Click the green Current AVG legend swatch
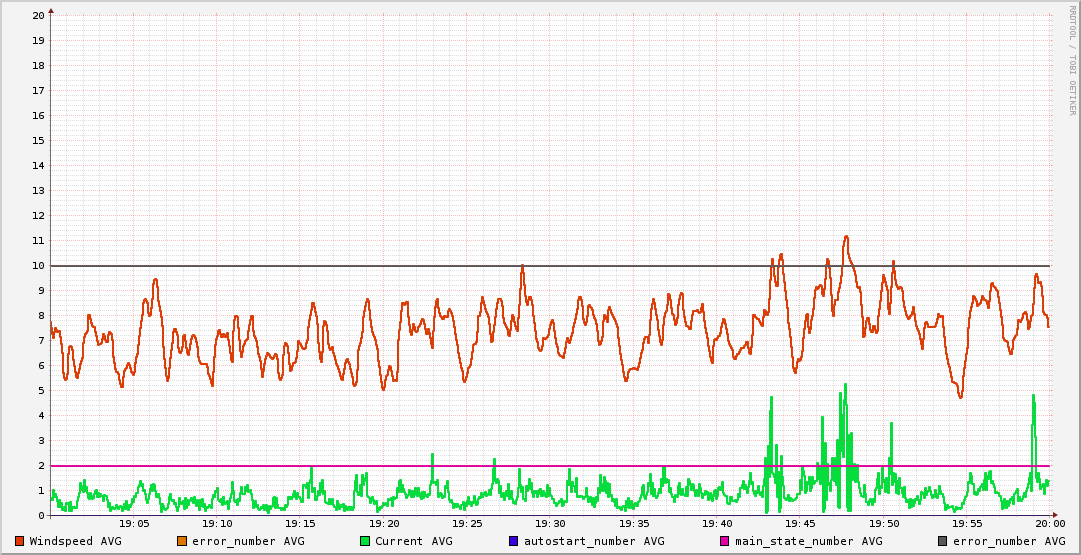1081x555 pixels. point(365,541)
